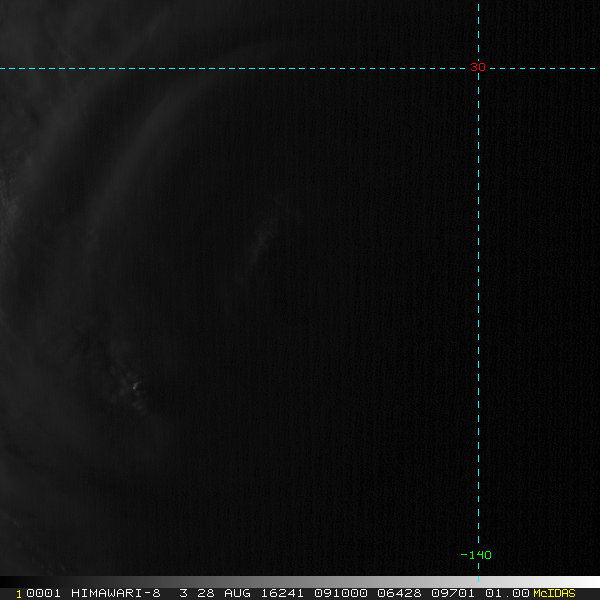This screenshot has width=600, height=600.
Task: Click the yellow McIDAS label
Action: click(x=554, y=593)
